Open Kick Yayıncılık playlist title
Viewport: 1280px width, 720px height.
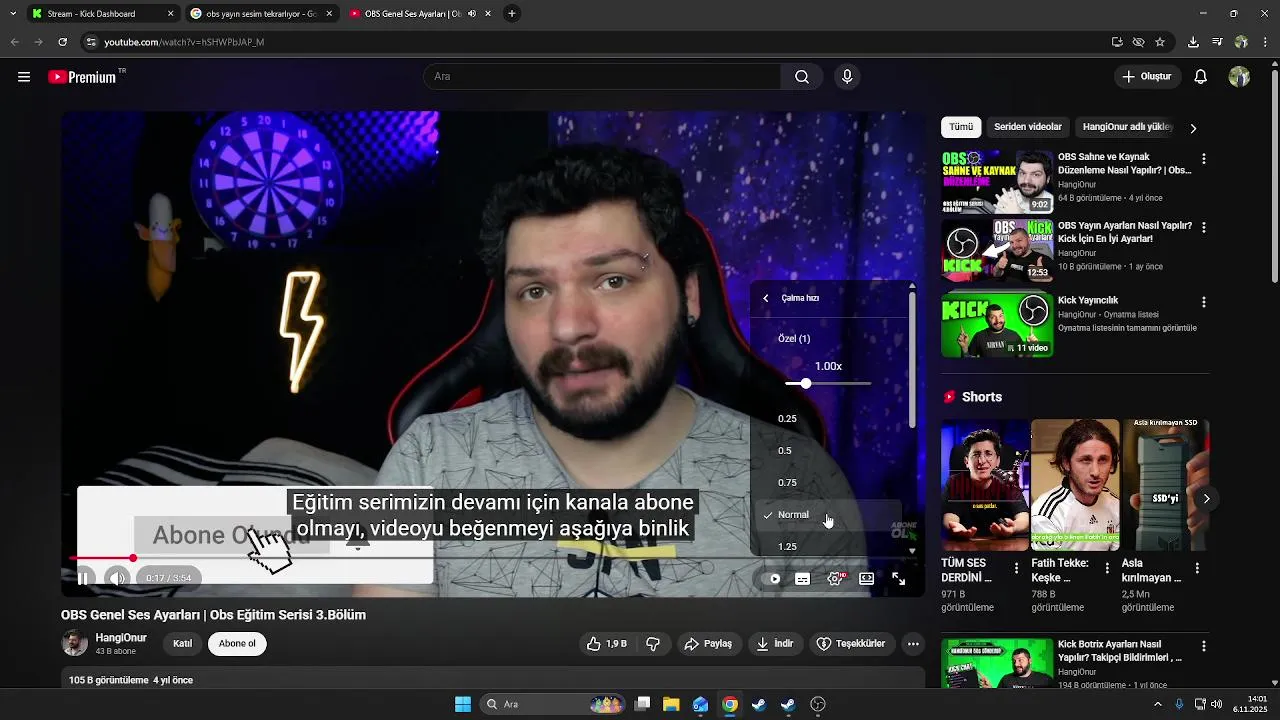[x=1088, y=300]
